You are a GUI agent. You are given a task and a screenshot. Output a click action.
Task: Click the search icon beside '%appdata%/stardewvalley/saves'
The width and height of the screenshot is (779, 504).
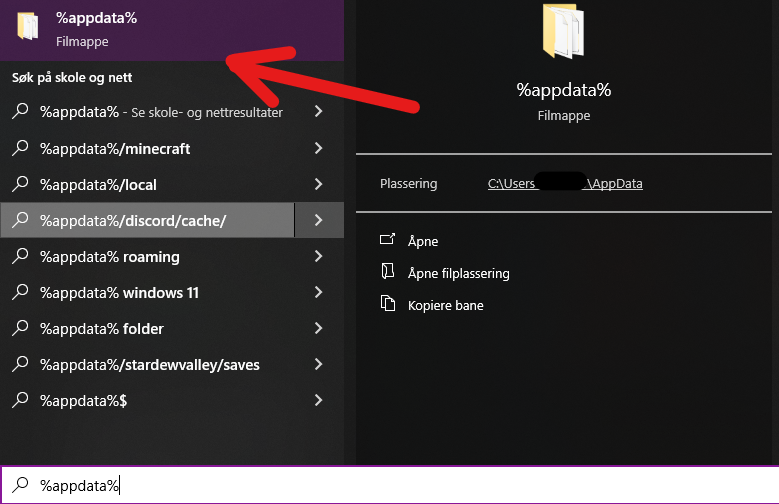click(20, 364)
